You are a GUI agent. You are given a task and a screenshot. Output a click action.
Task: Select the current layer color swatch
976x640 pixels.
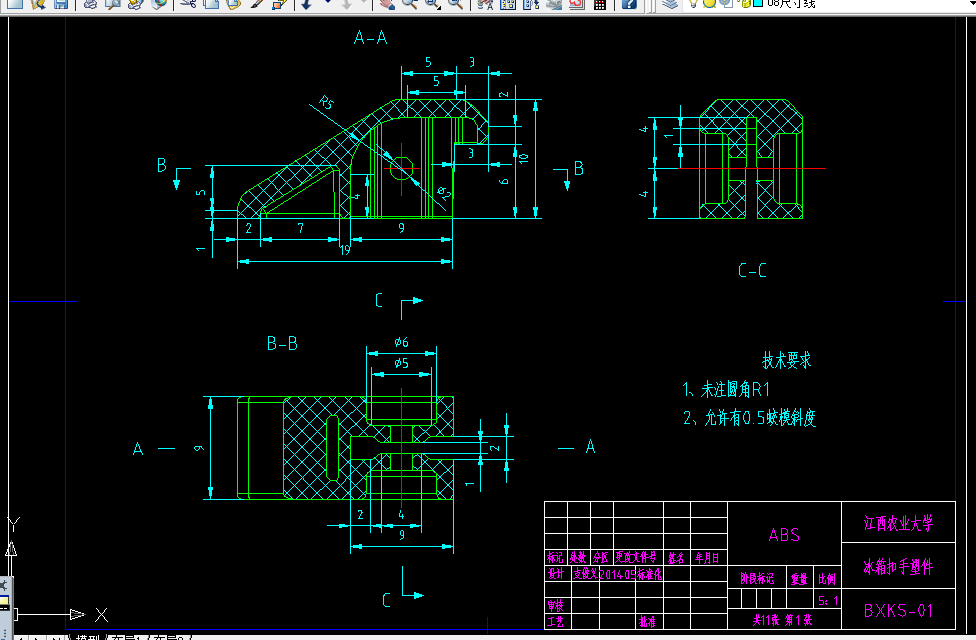[757, 6]
